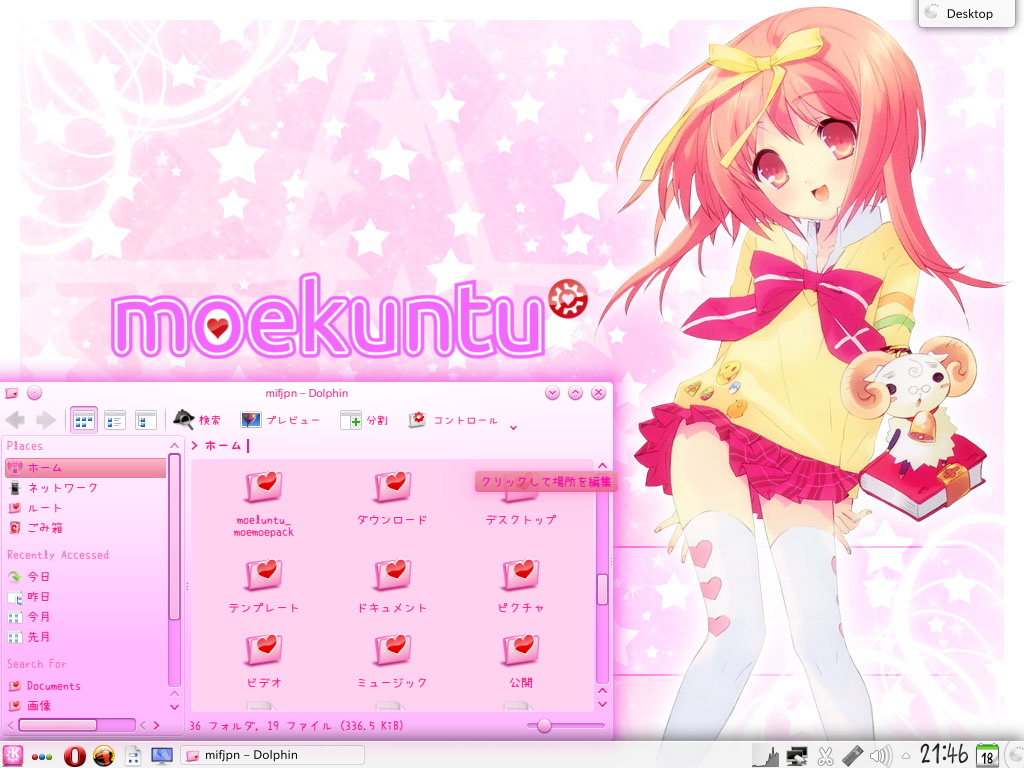The height and width of the screenshot is (768, 1024).
Task: Open the volume speaker tray icon
Action: pyautogui.click(x=880, y=756)
